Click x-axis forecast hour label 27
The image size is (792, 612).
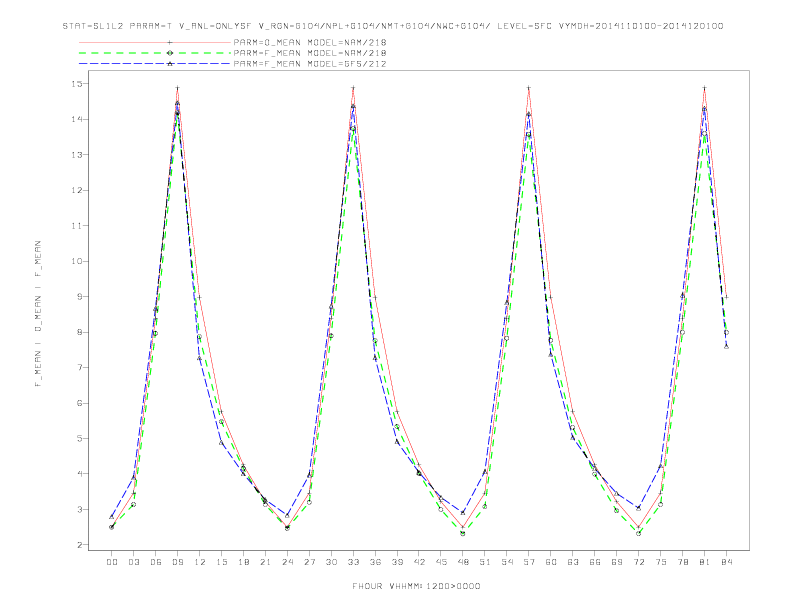[x=310, y=562]
